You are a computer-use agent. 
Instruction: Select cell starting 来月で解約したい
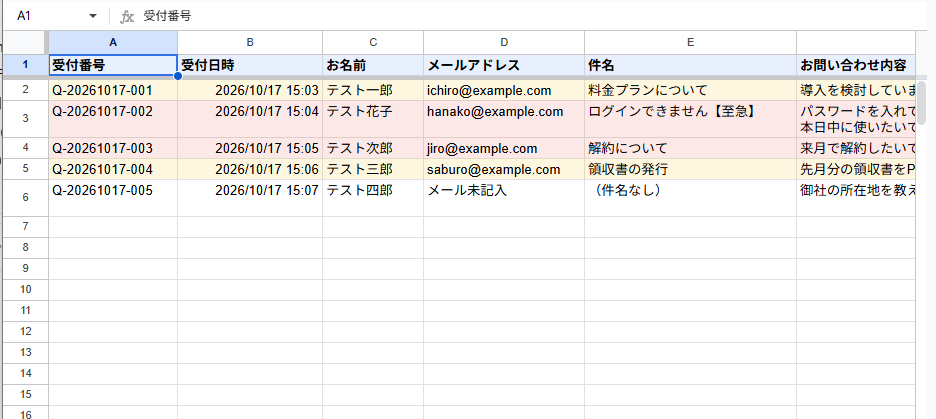[855, 148]
